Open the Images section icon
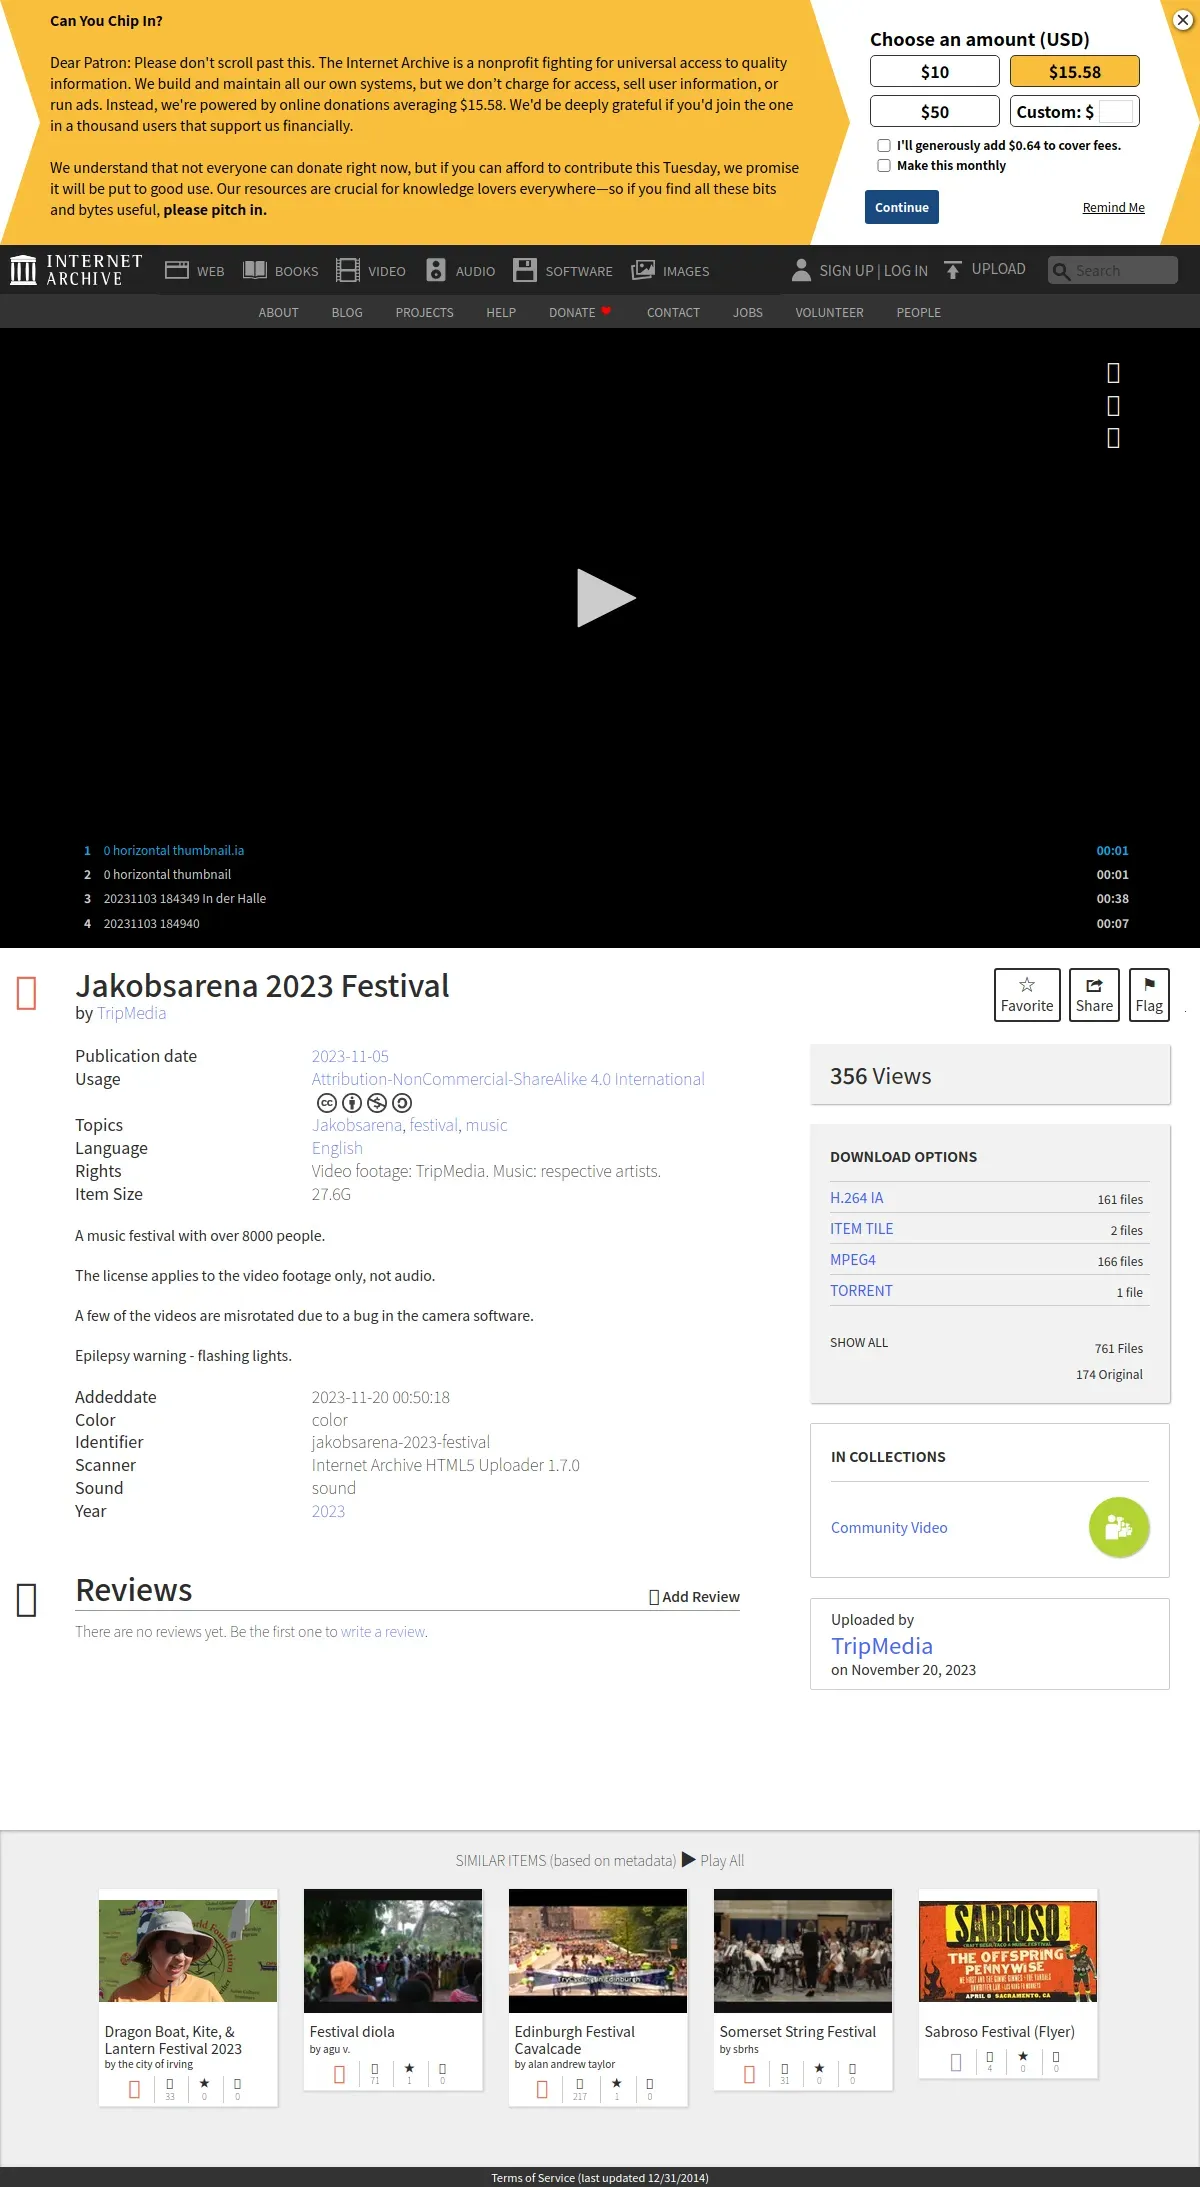1200x2187 pixels. click(x=643, y=270)
